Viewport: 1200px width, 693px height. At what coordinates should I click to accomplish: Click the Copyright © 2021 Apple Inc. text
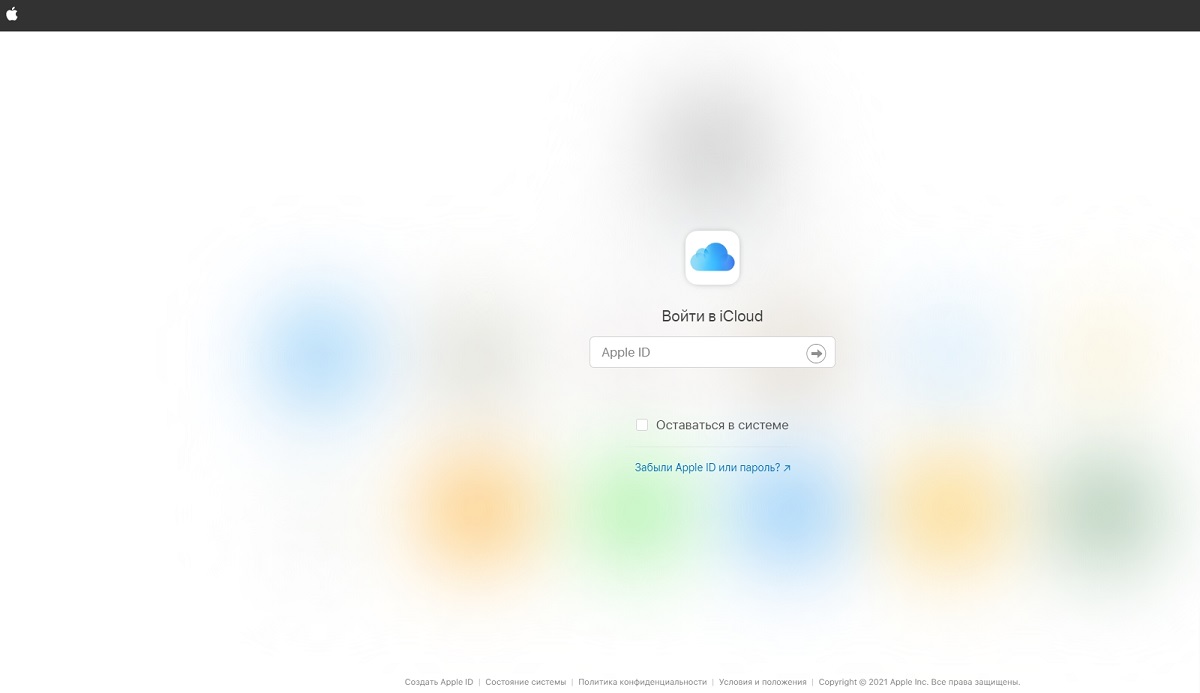[872, 682]
